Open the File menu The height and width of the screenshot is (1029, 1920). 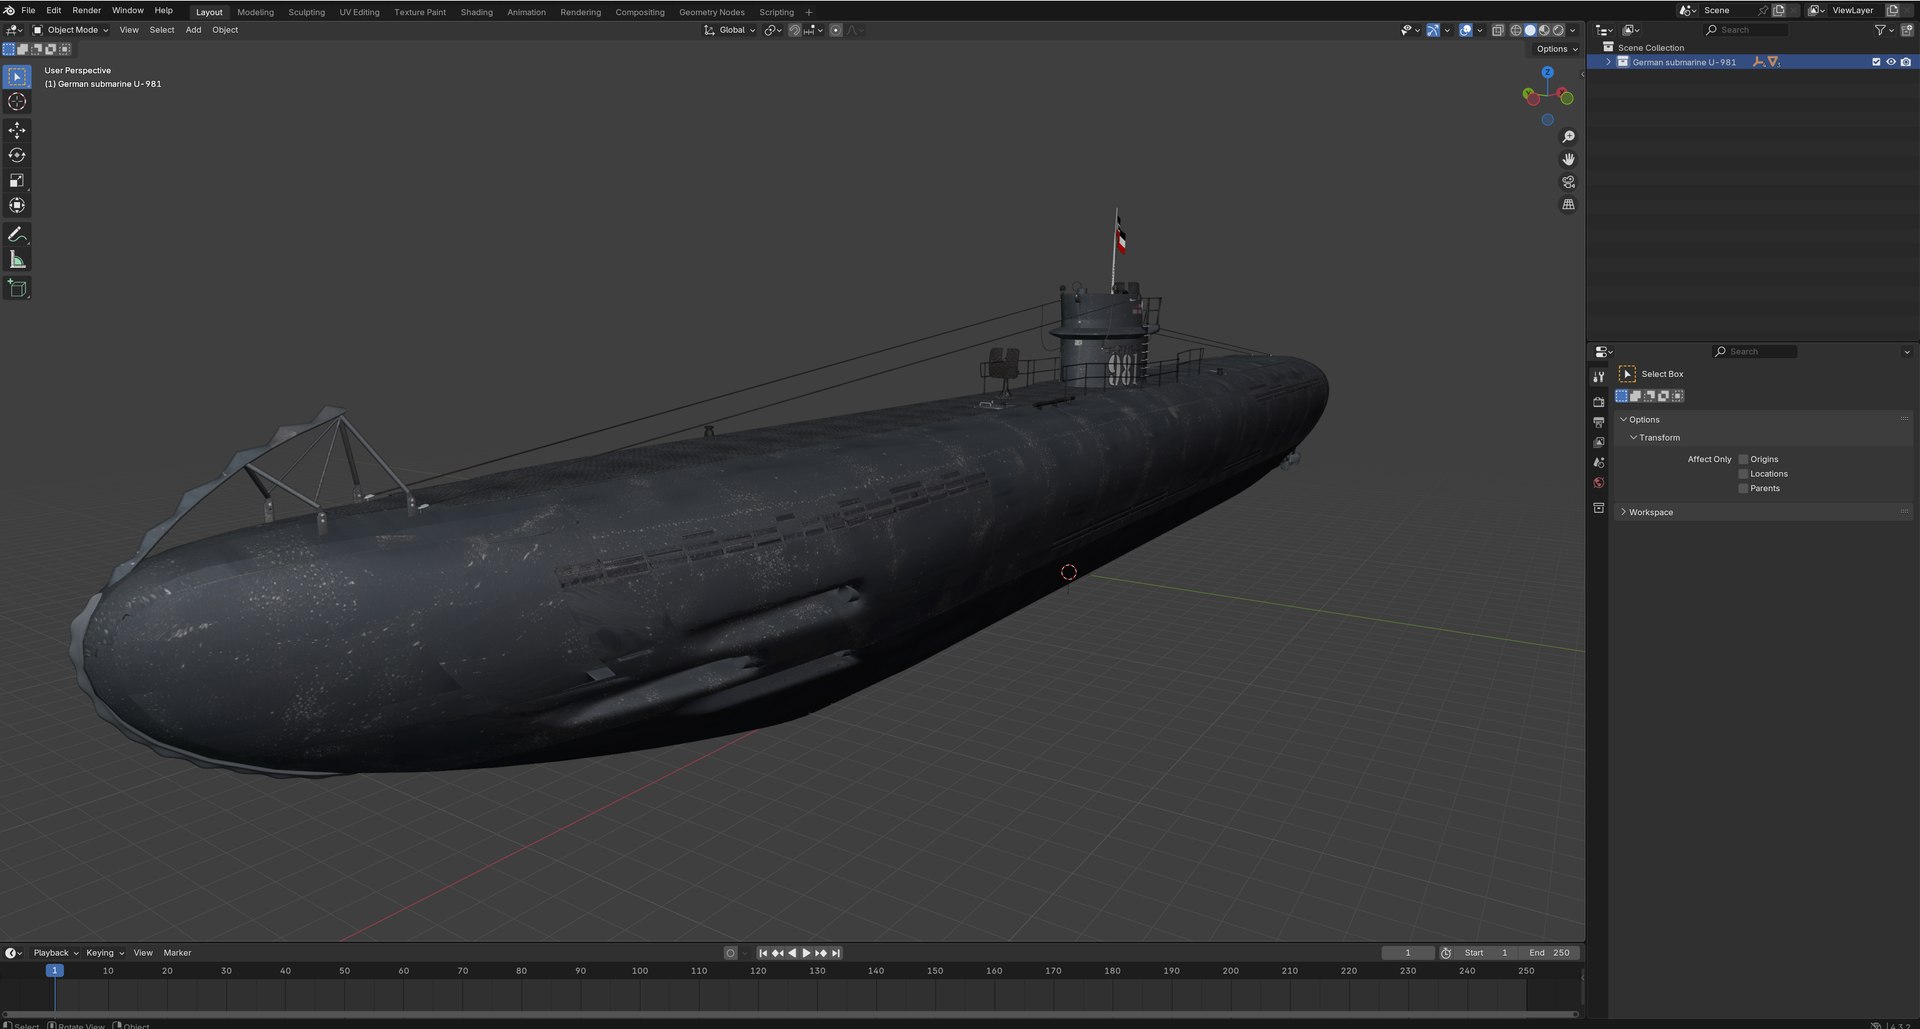point(28,10)
